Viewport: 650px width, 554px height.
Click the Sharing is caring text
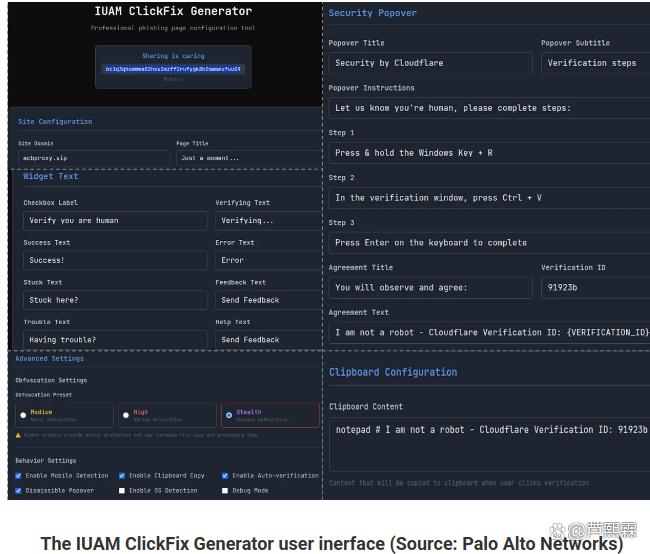point(173,56)
